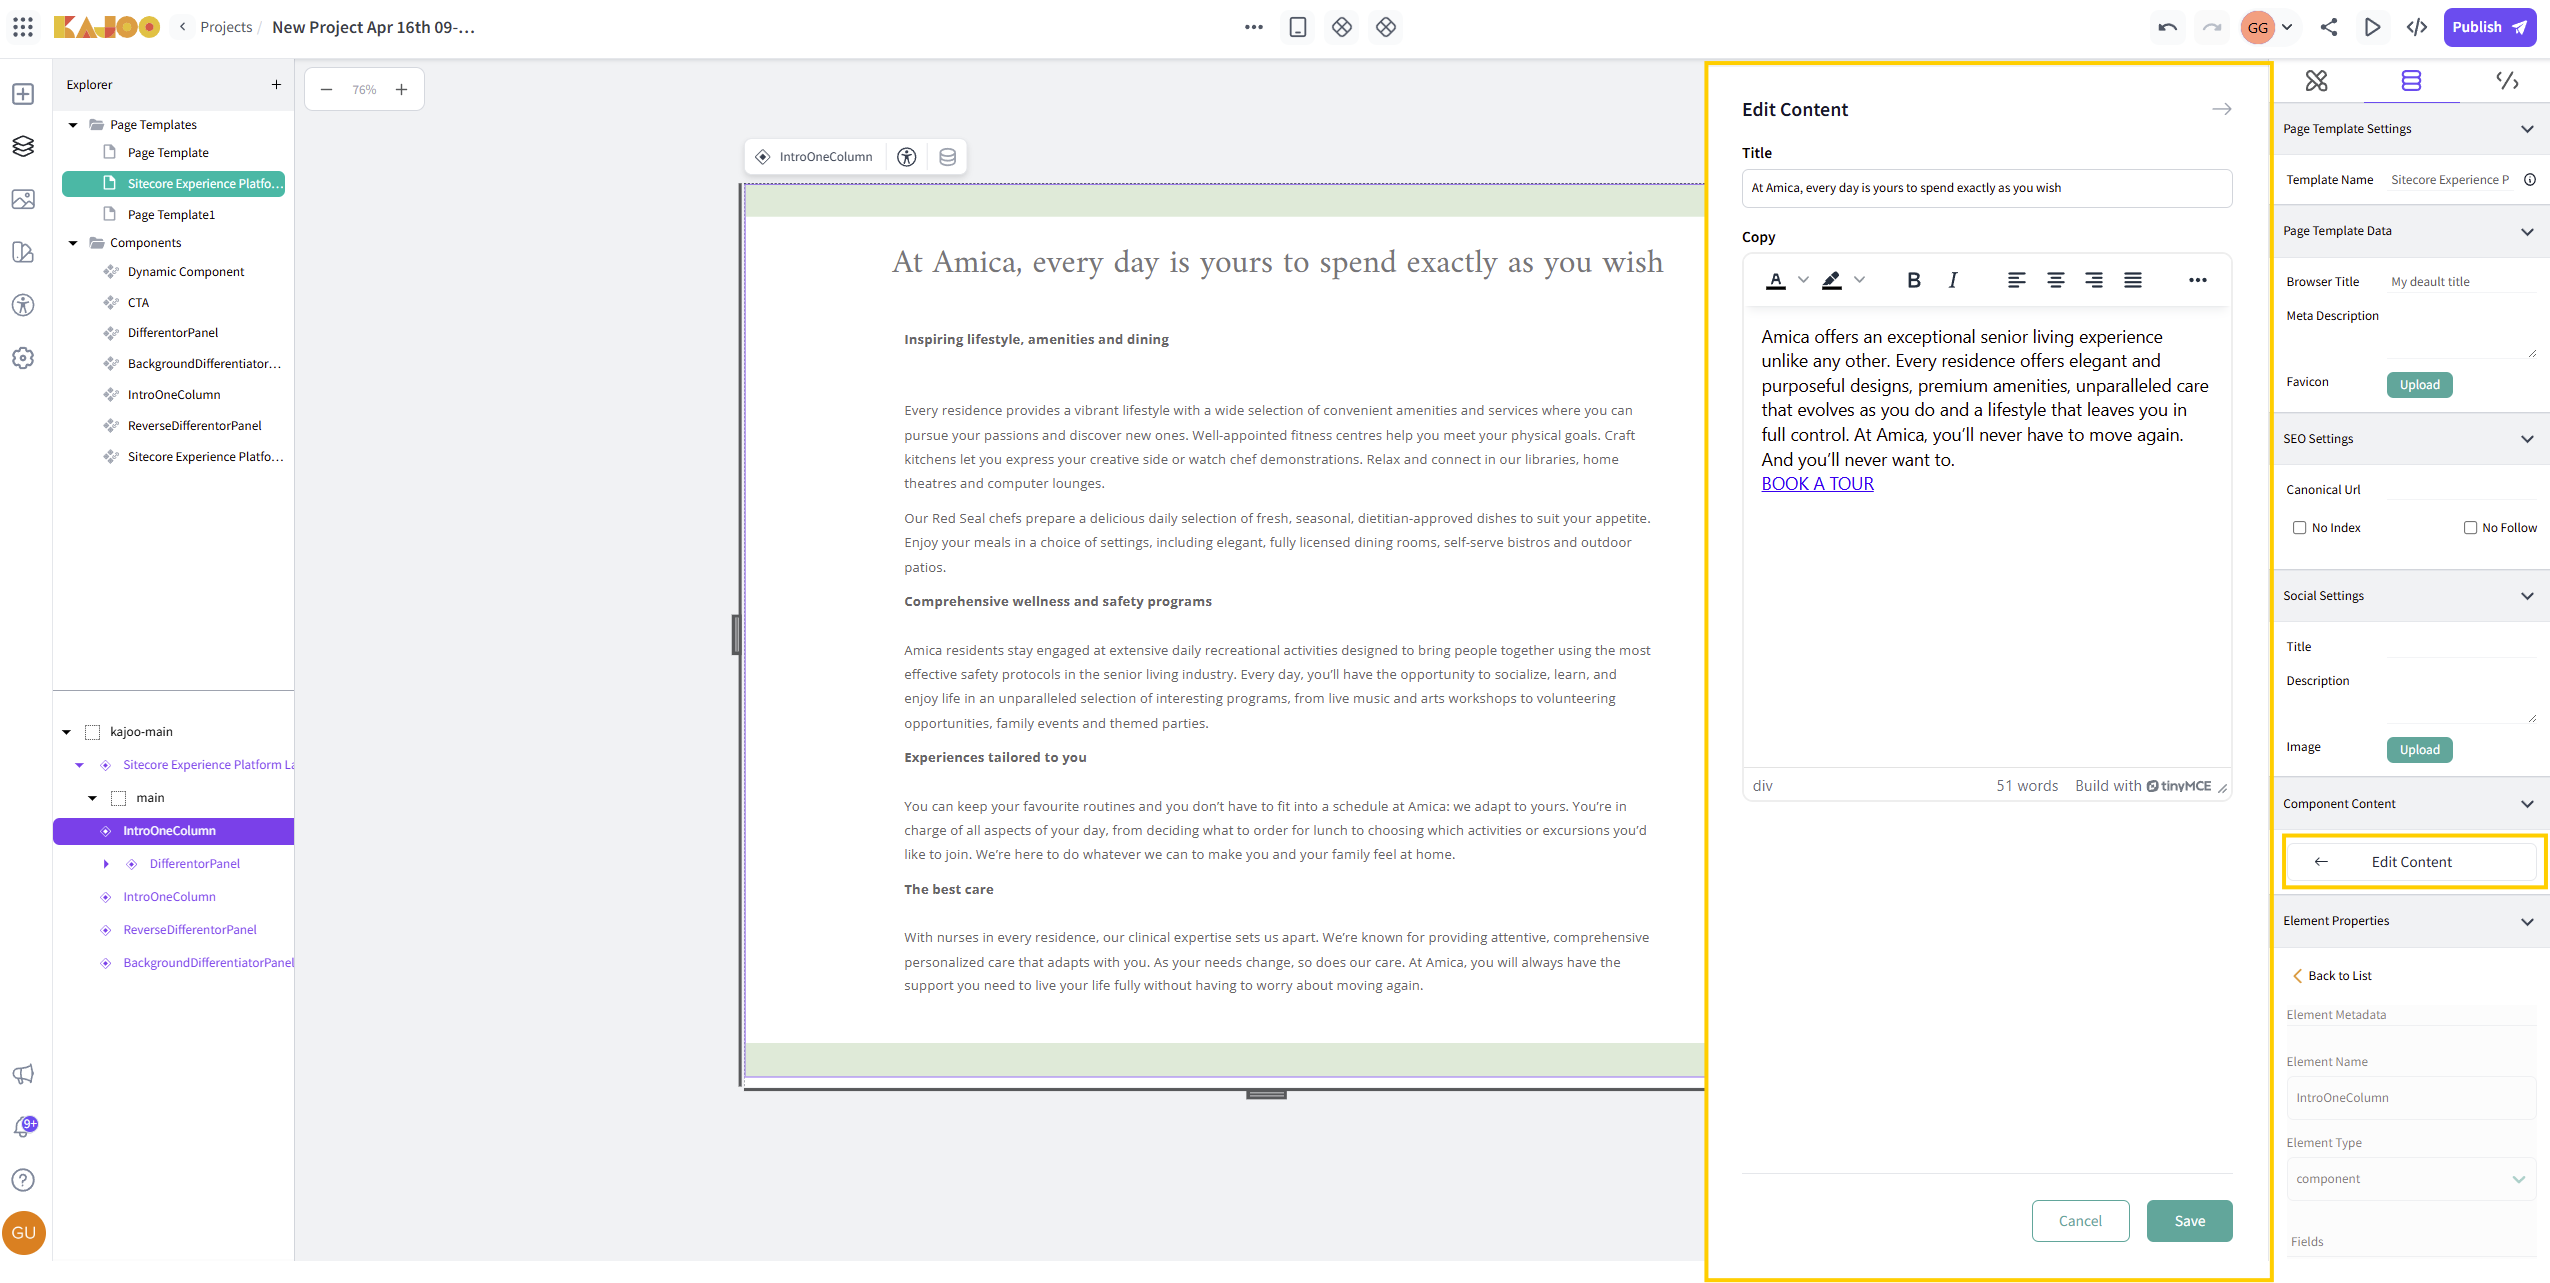Click the justify text alignment icon

click(x=2132, y=280)
